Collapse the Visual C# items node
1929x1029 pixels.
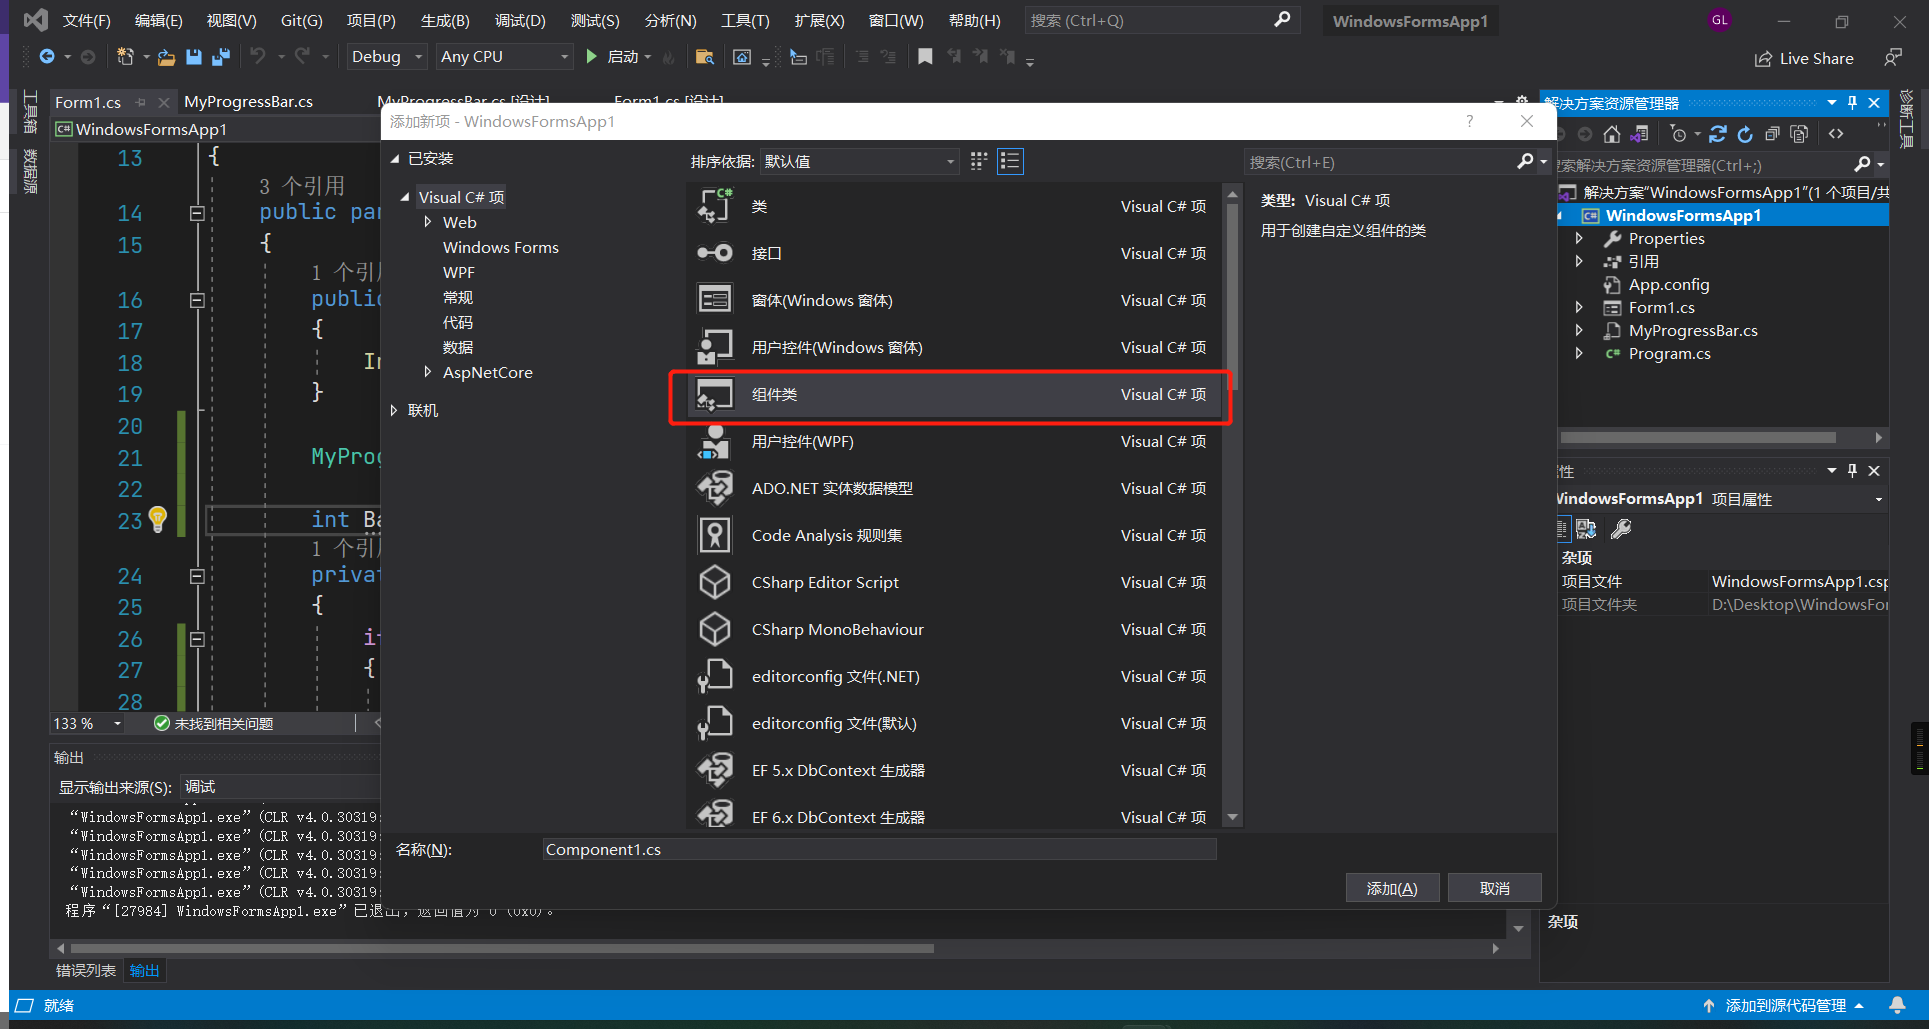405,197
